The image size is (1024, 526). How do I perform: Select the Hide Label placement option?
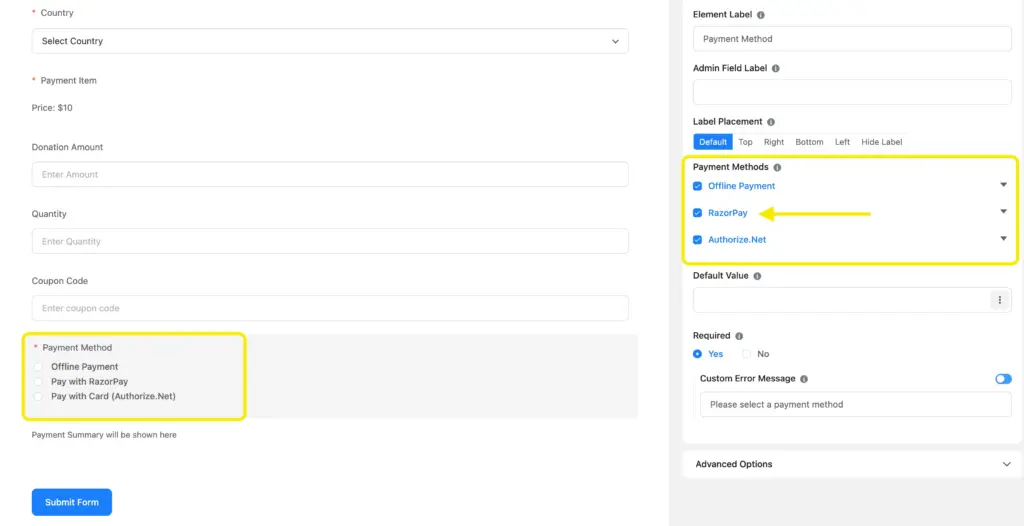882,142
